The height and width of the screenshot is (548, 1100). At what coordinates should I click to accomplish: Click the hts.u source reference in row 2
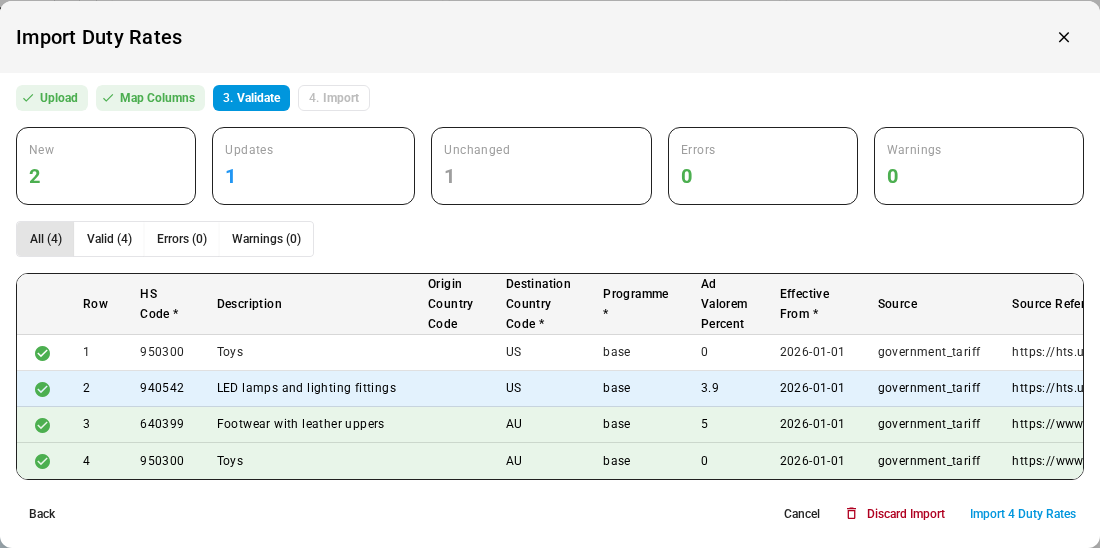click(1047, 388)
